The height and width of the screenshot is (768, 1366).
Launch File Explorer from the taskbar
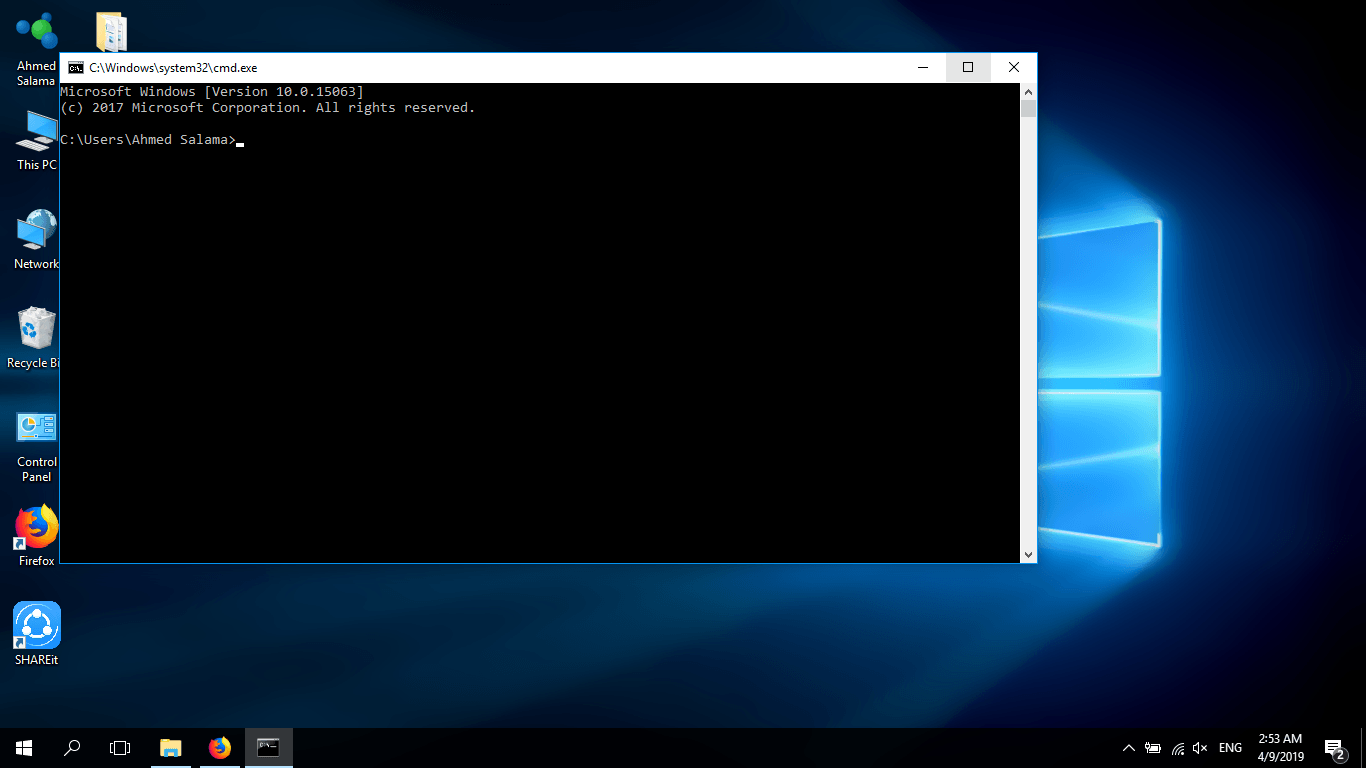[x=171, y=747]
